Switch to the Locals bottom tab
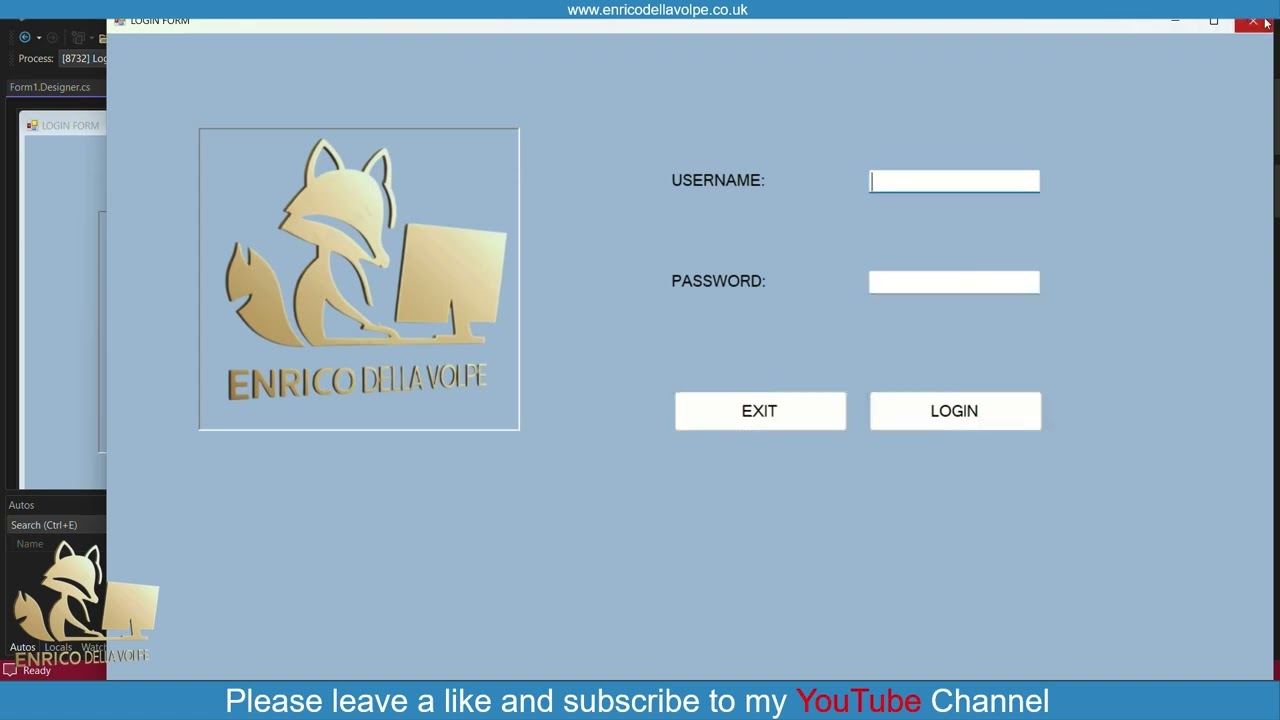This screenshot has width=1280, height=720. coord(58,647)
